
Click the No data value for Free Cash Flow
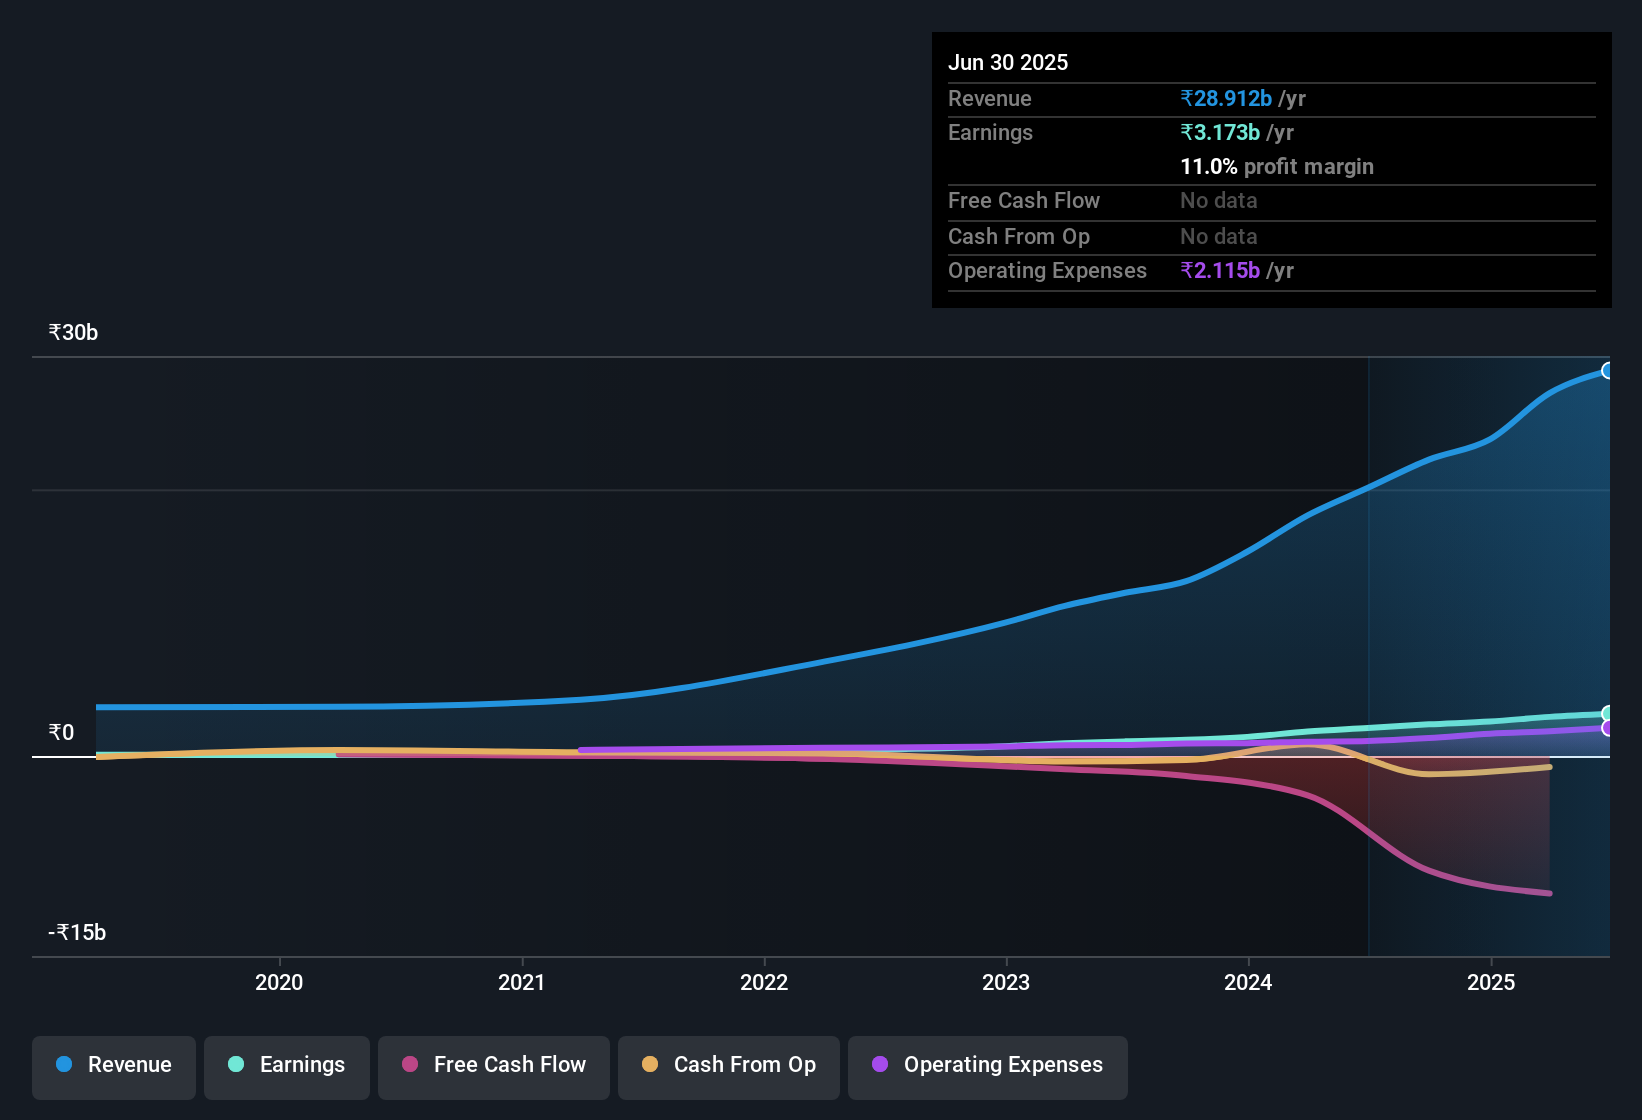(1219, 200)
